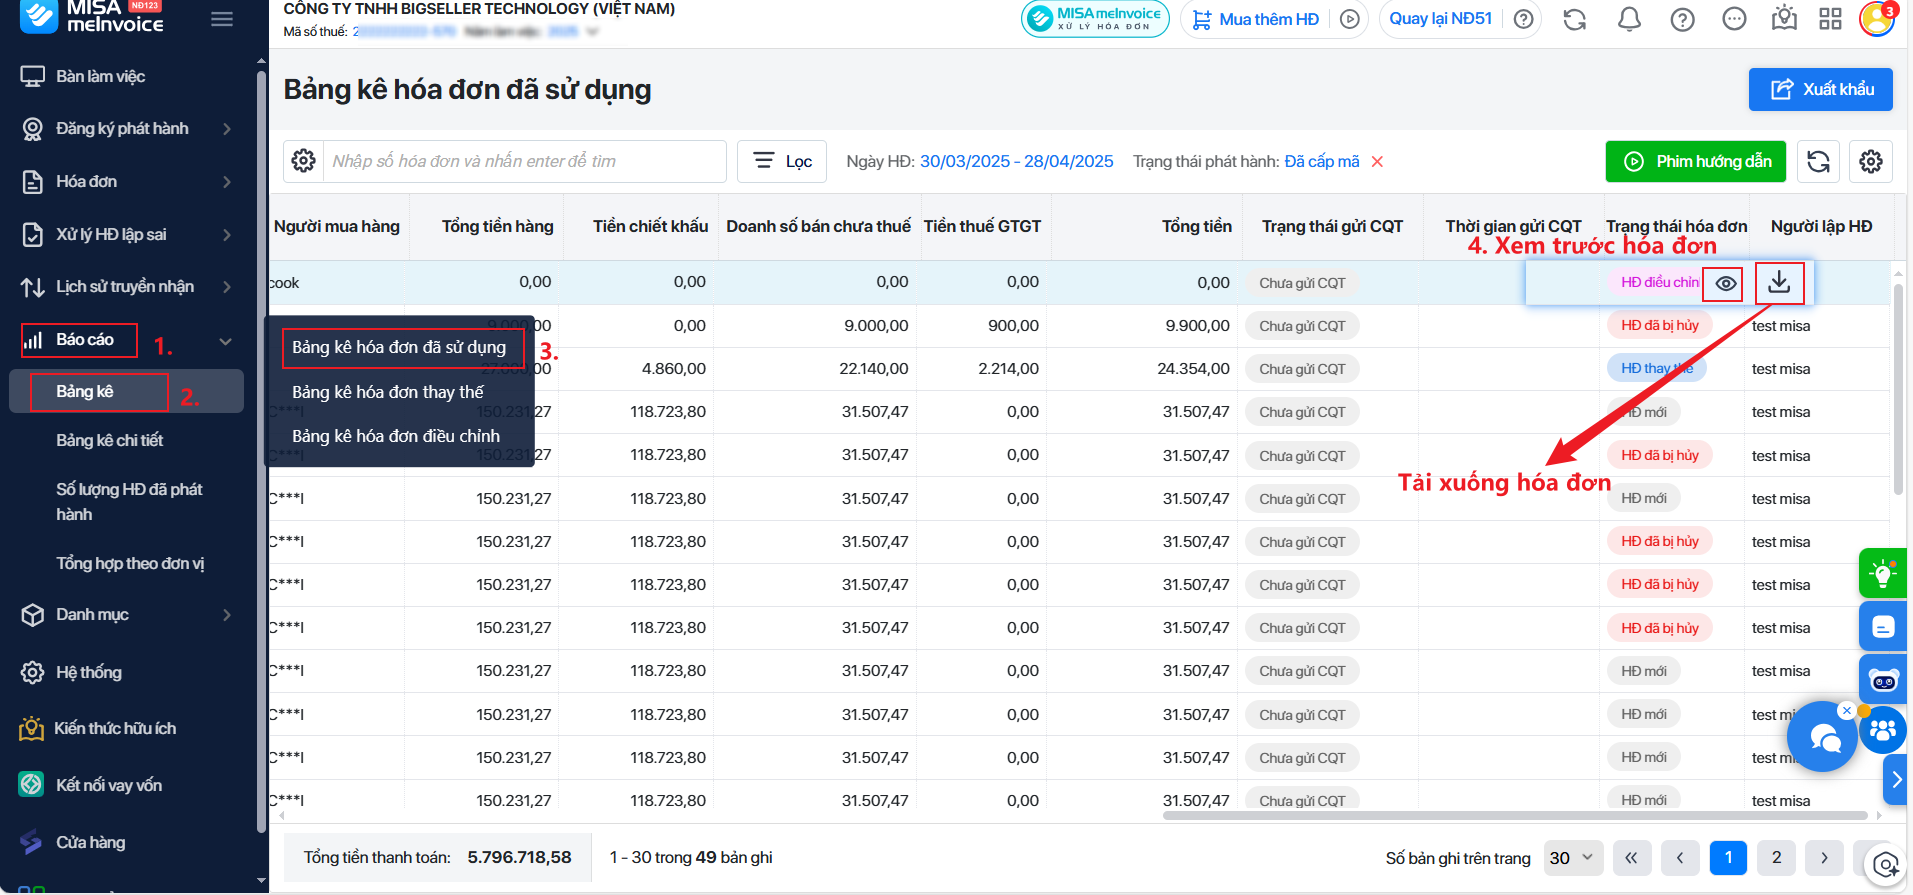Select page 1
This screenshot has height=895, width=1913.
[1728, 858]
